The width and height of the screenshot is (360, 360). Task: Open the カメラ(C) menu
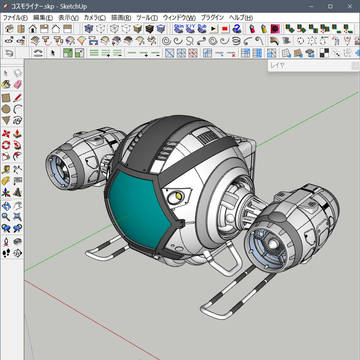tap(94, 18)
